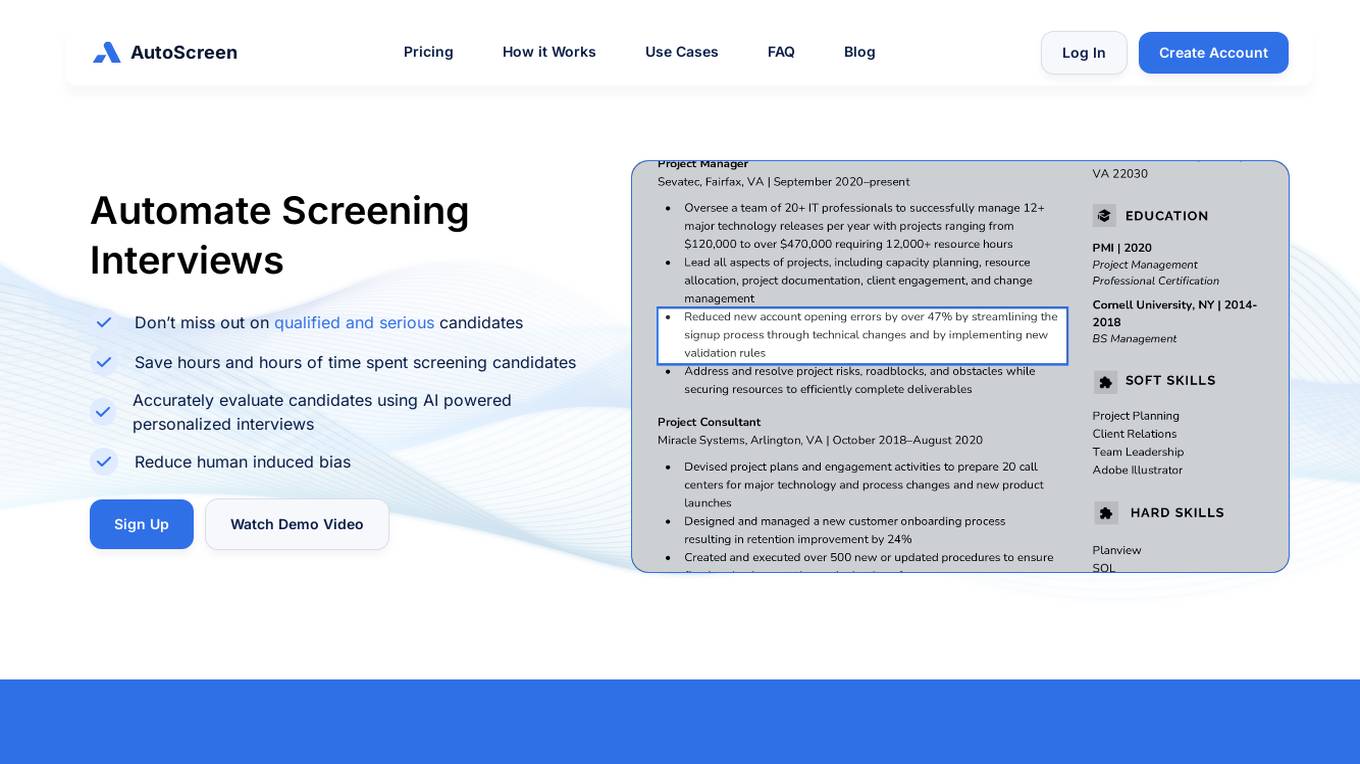The image size is (1360, 764).
Task: Click the 'qualified and serious' highlighted text
Action: point(354,323)
